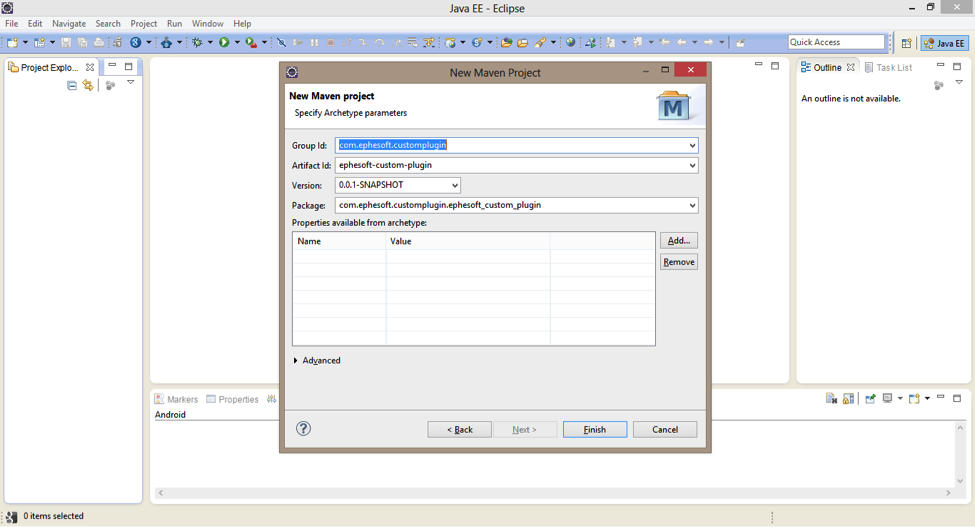
Task: Click the Open Type folder icon
Action: [506, 42]
